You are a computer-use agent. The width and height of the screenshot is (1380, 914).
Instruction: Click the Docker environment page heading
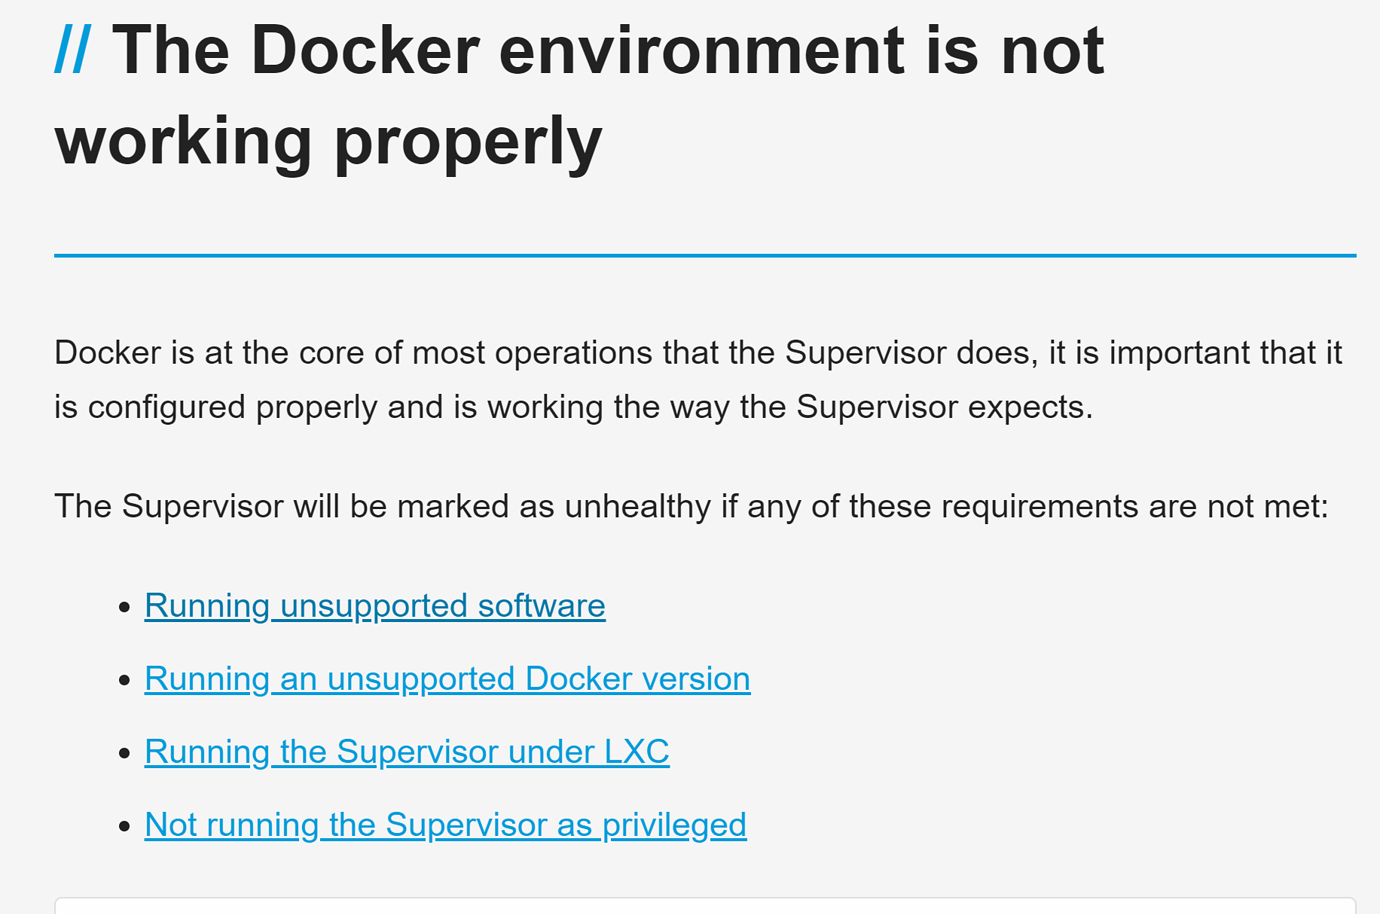(x=579, y=95)
